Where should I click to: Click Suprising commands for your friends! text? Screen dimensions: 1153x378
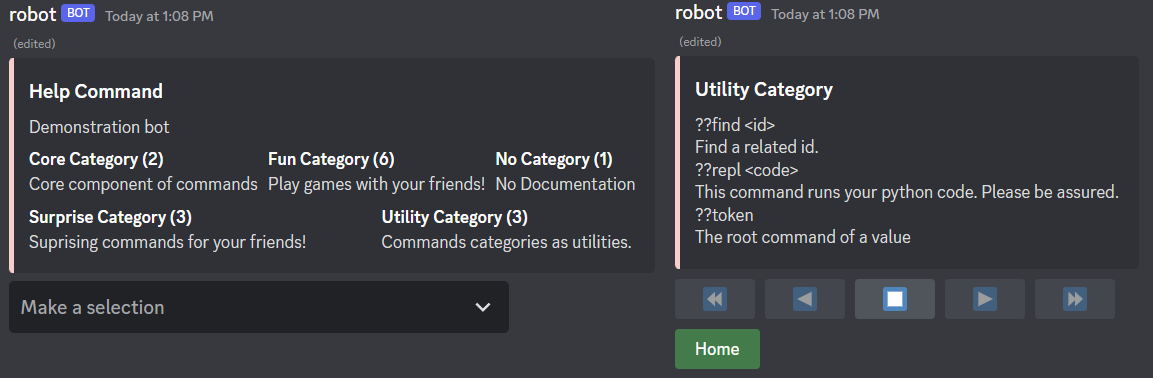[168, 242]
